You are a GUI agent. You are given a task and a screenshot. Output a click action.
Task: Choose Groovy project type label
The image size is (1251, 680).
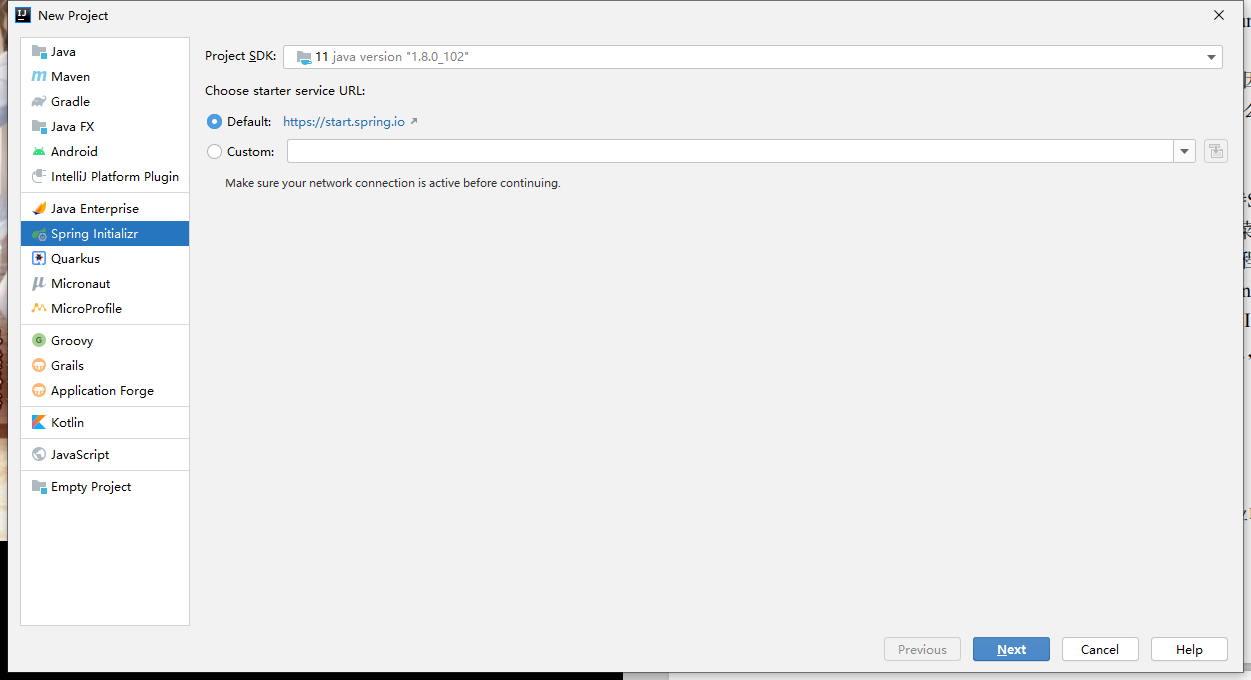(x=72, y=341)
